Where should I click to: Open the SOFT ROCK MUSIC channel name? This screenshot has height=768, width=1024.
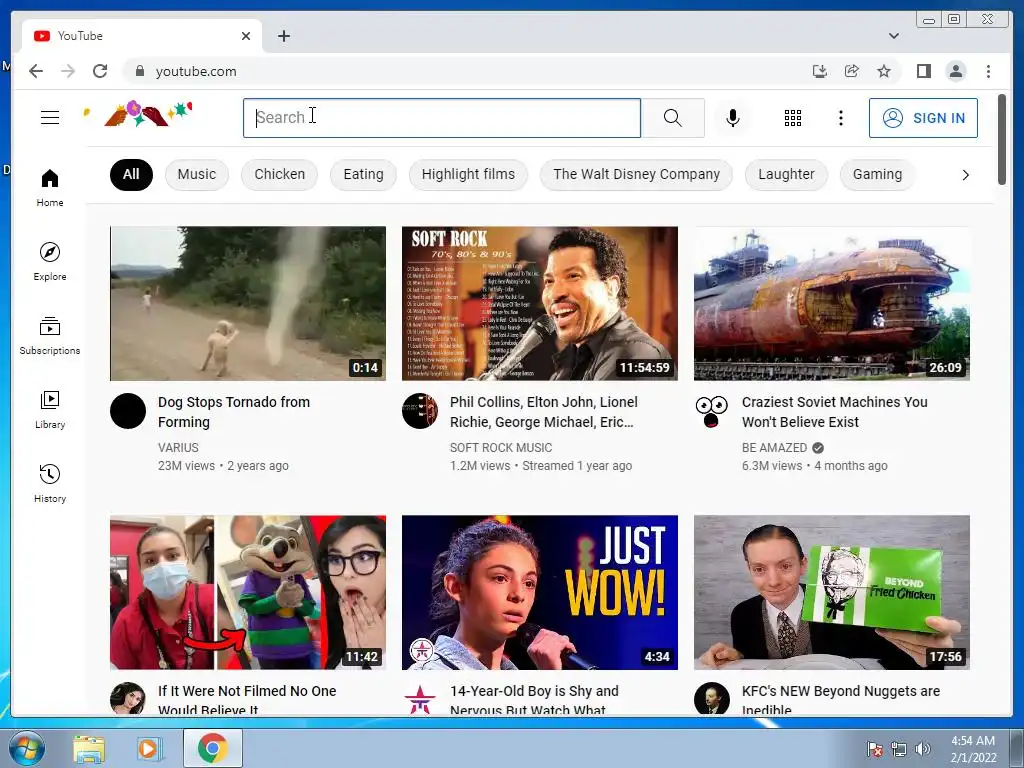(501, 447)
